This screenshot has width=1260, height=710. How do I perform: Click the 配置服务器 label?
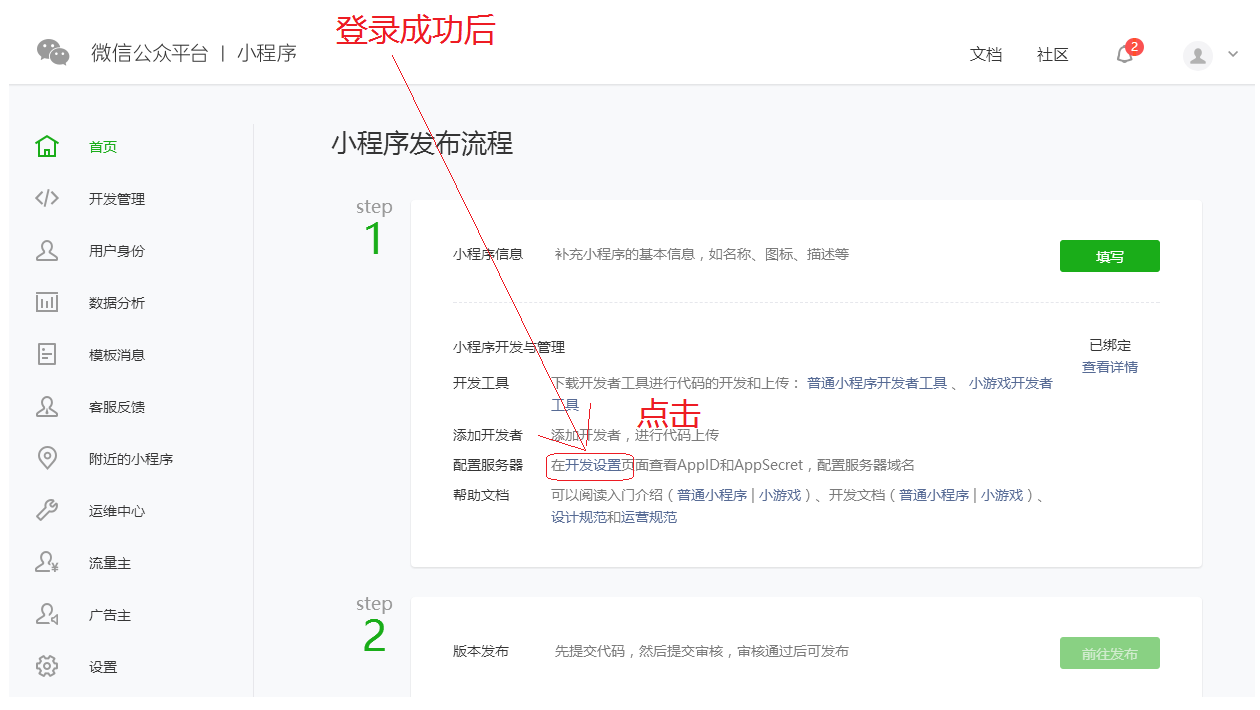(x=488, y=465)
